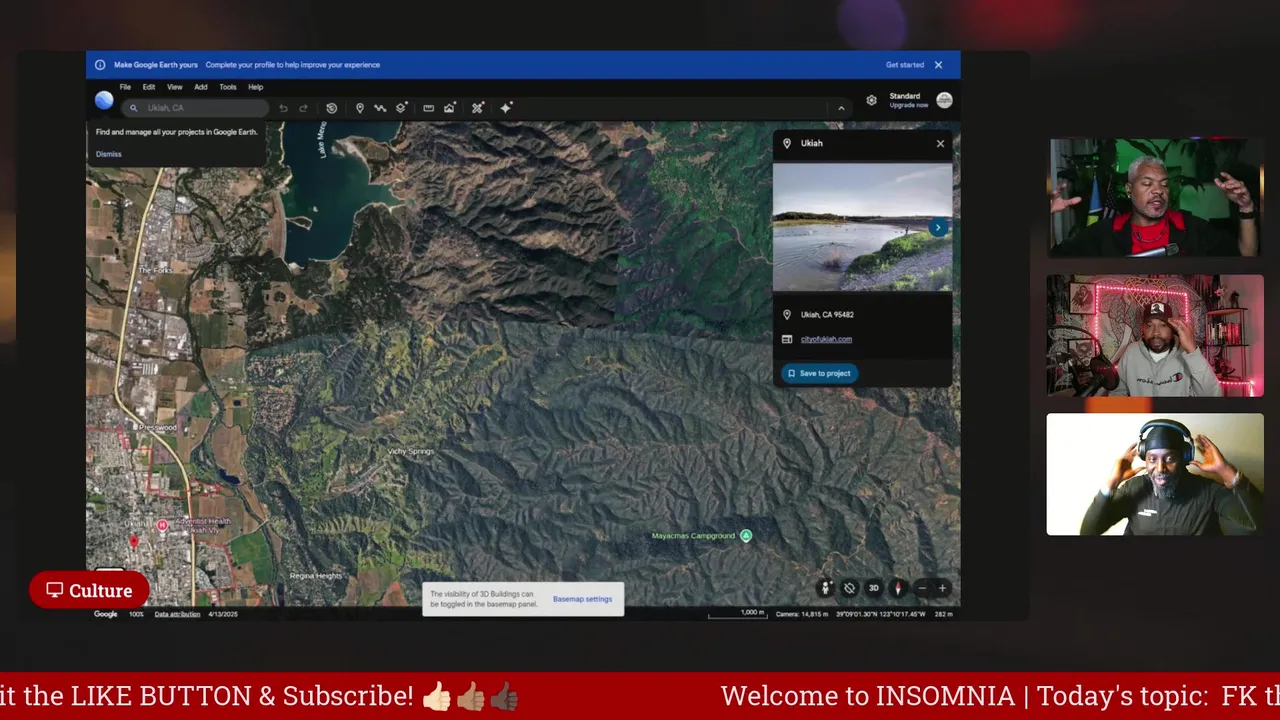Click the Camera altitude readout
This screenshot has height=720, width=1280.
pyautogui.click(x=802, y=614)
